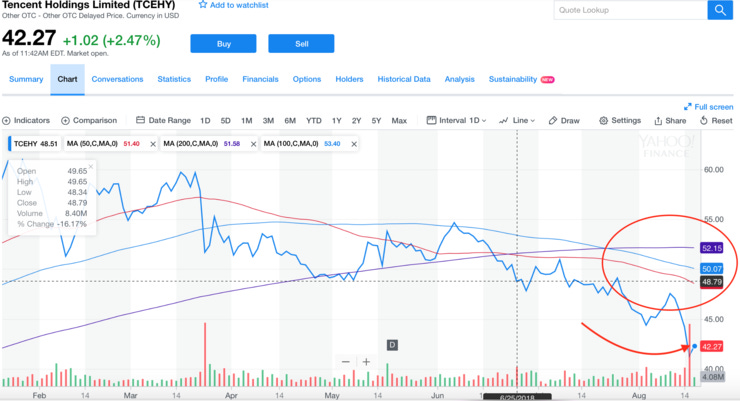Close the Open/High/Low tooltip panel
The width and height of the screenshot is (740, 401).
coord(91,166)
